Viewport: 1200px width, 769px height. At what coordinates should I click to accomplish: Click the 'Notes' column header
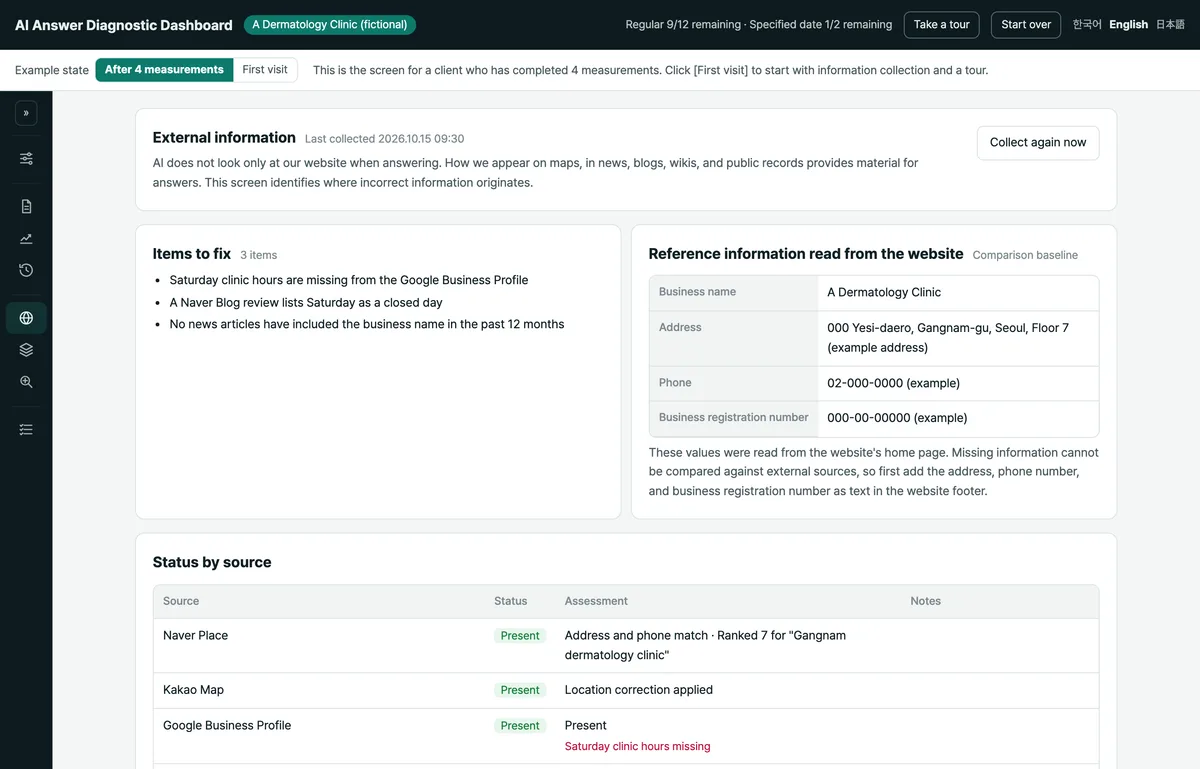point(925,601)
